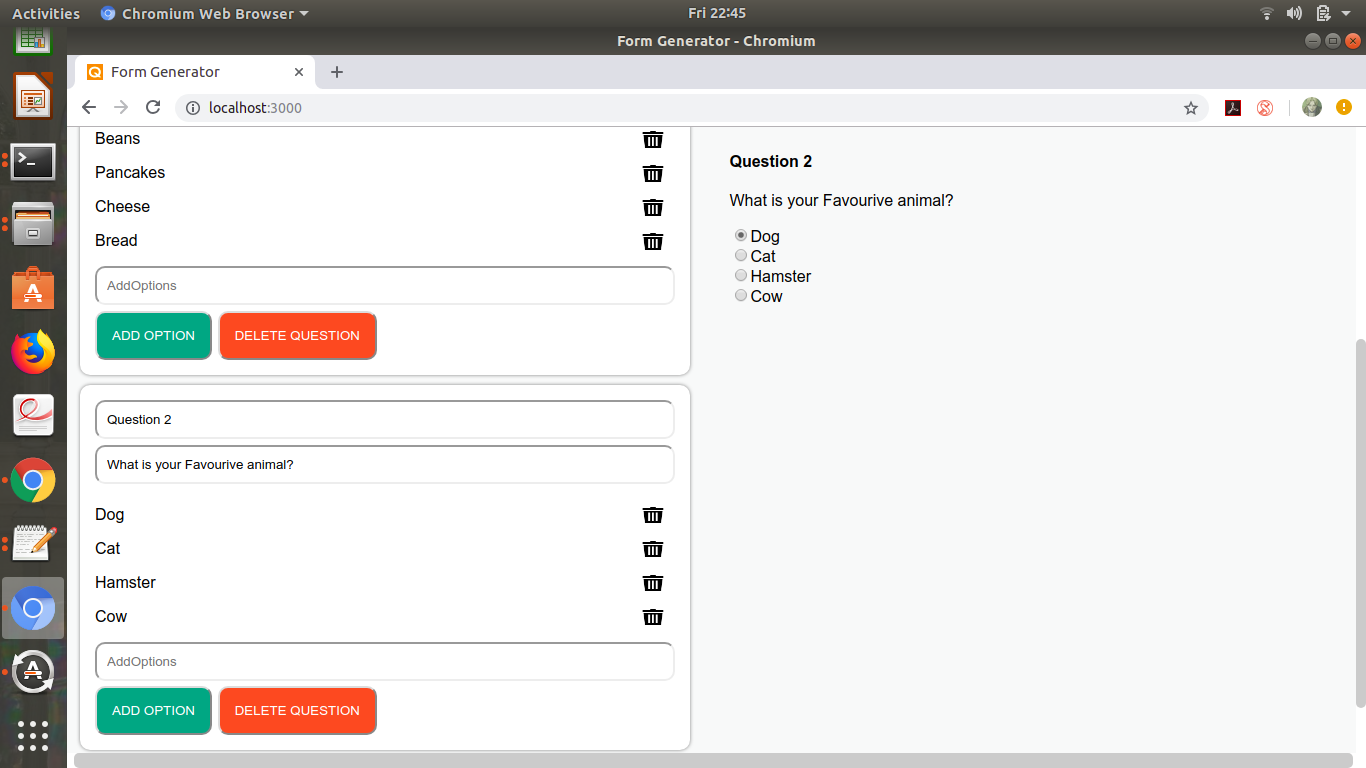The image size is (1366, 768).
Task: Select the "Cow" answer option
Action: pos(741,295)
